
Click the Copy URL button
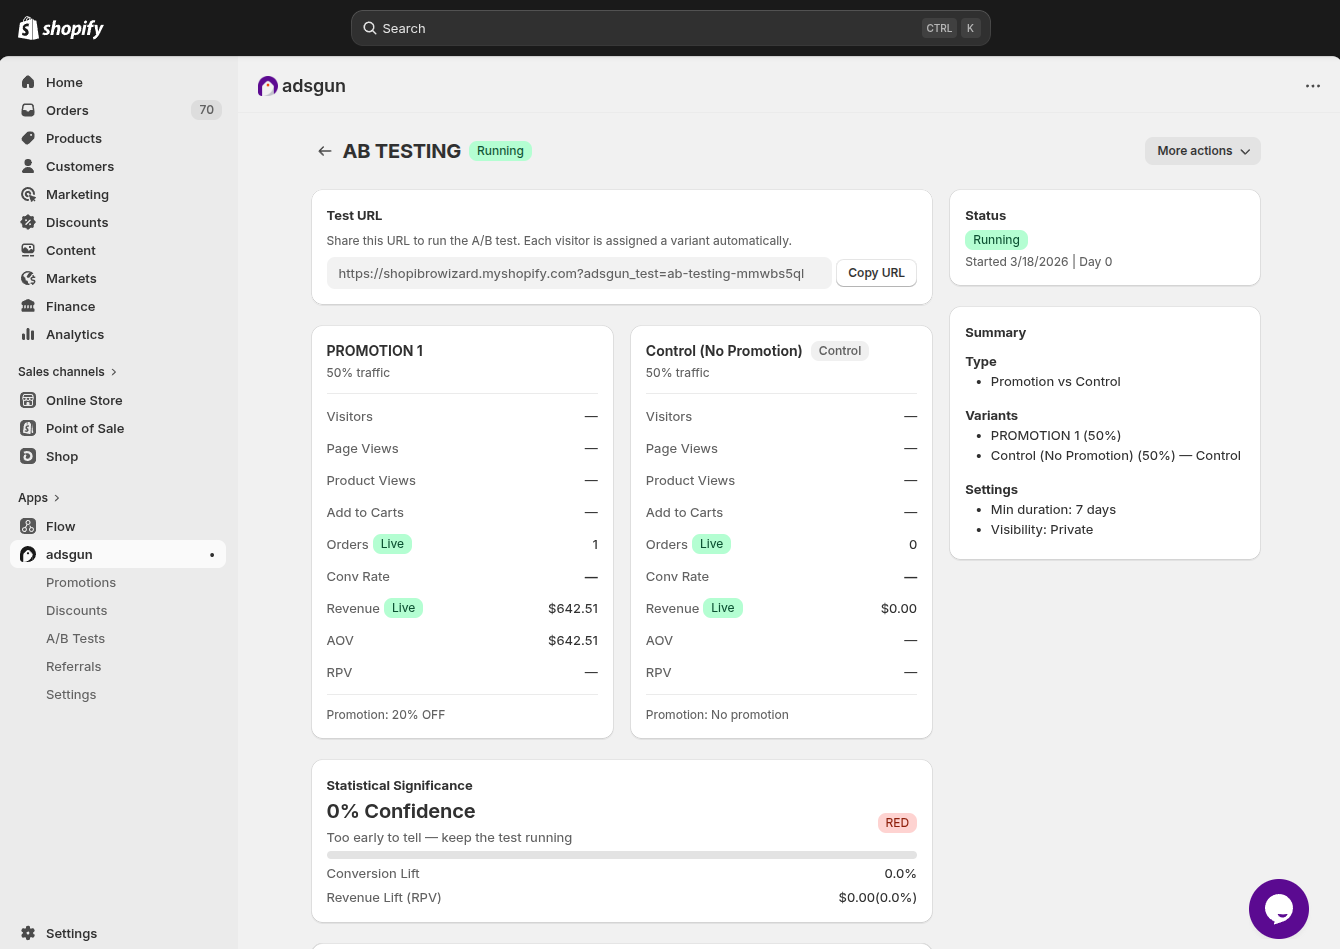pos(876,273)
